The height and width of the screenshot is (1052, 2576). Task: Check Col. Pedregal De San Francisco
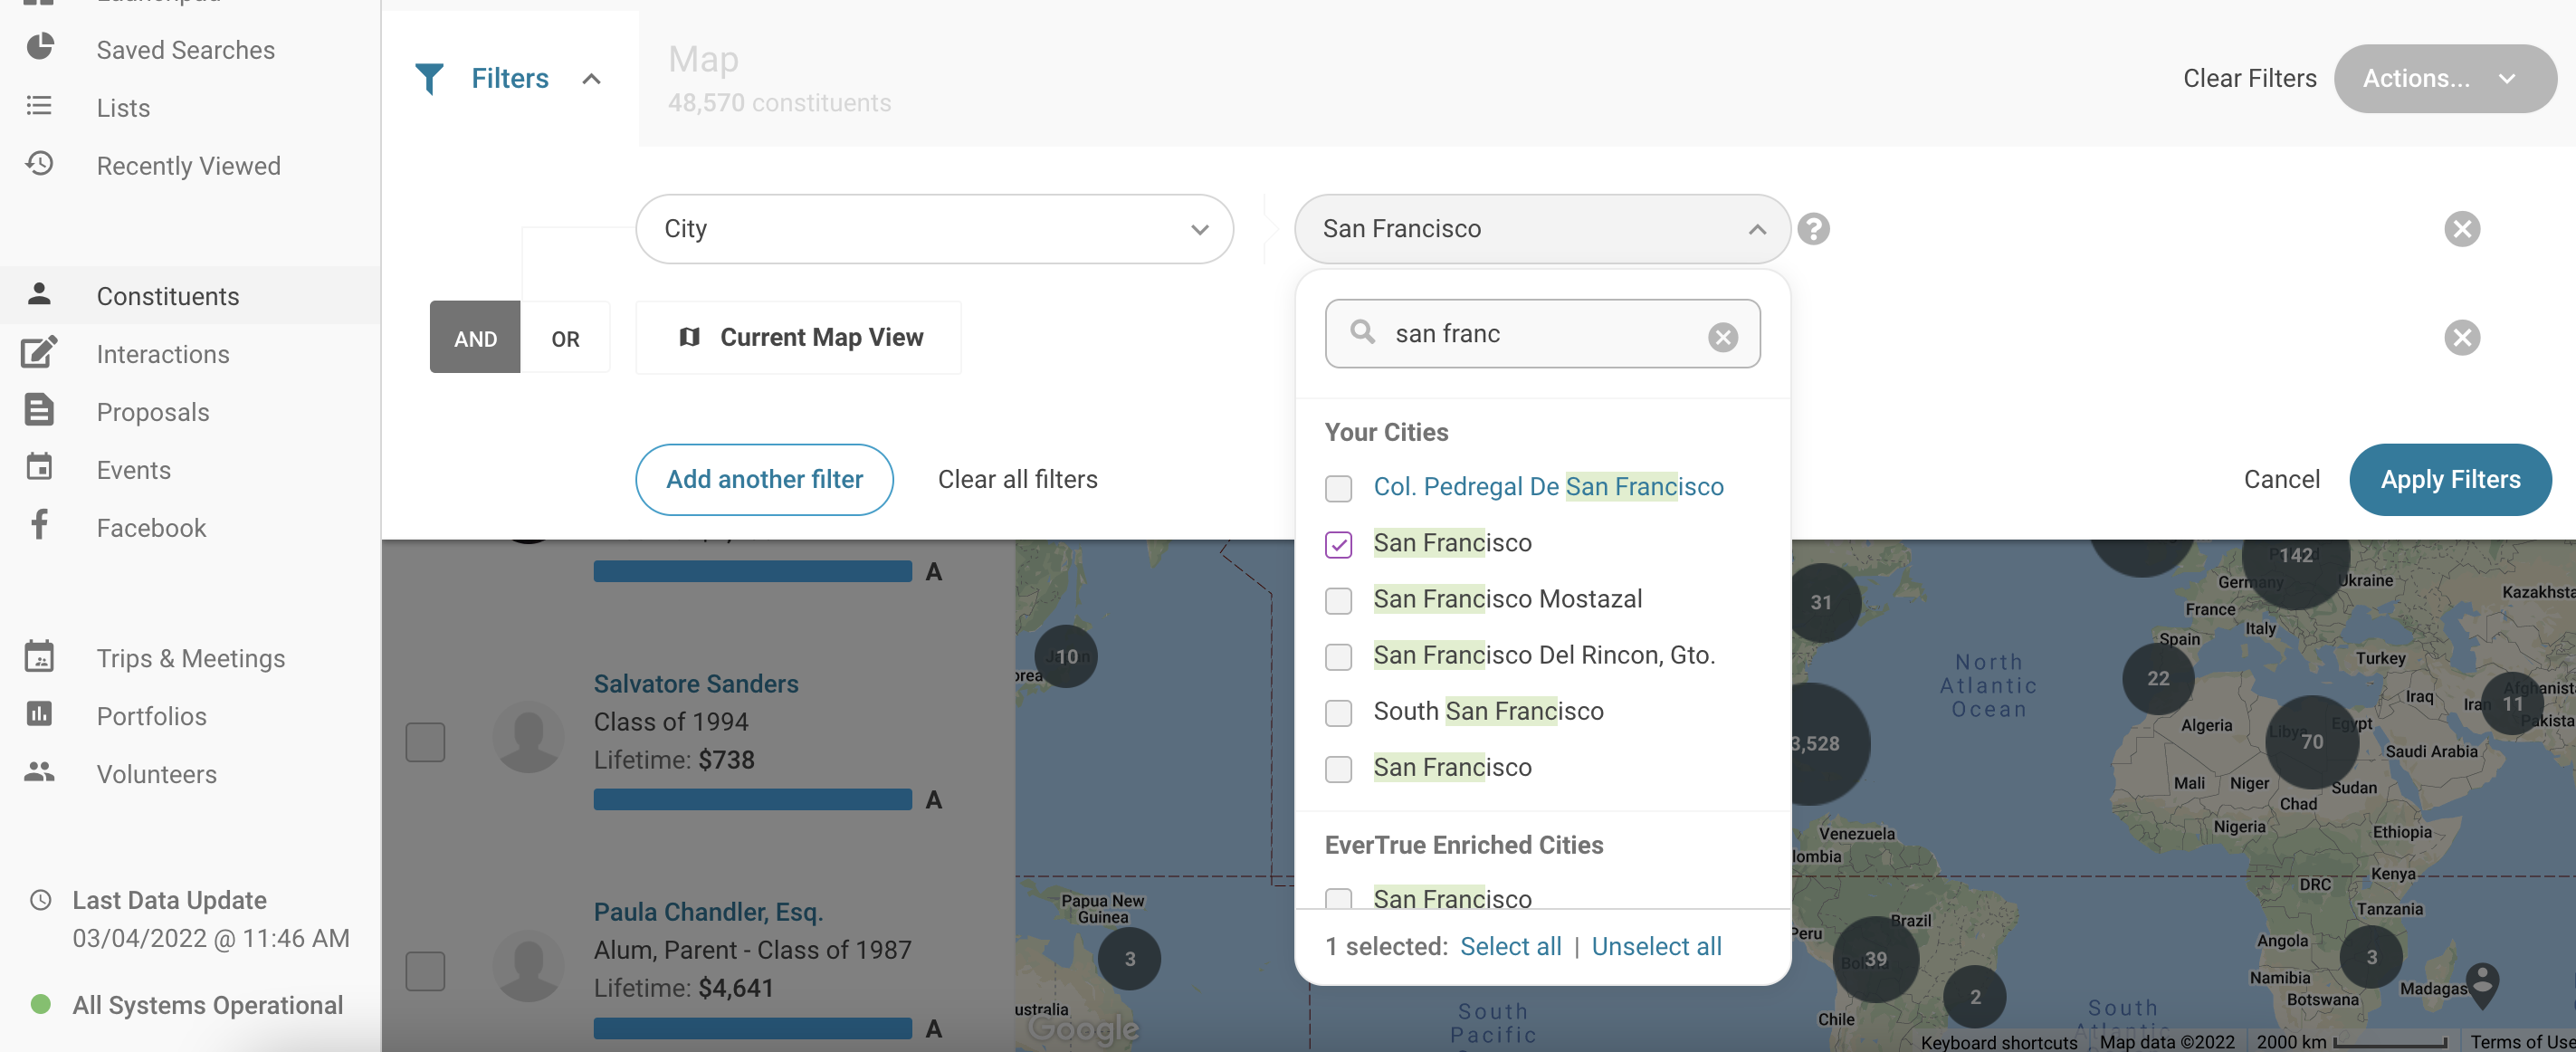click(x=1338, y=488)
